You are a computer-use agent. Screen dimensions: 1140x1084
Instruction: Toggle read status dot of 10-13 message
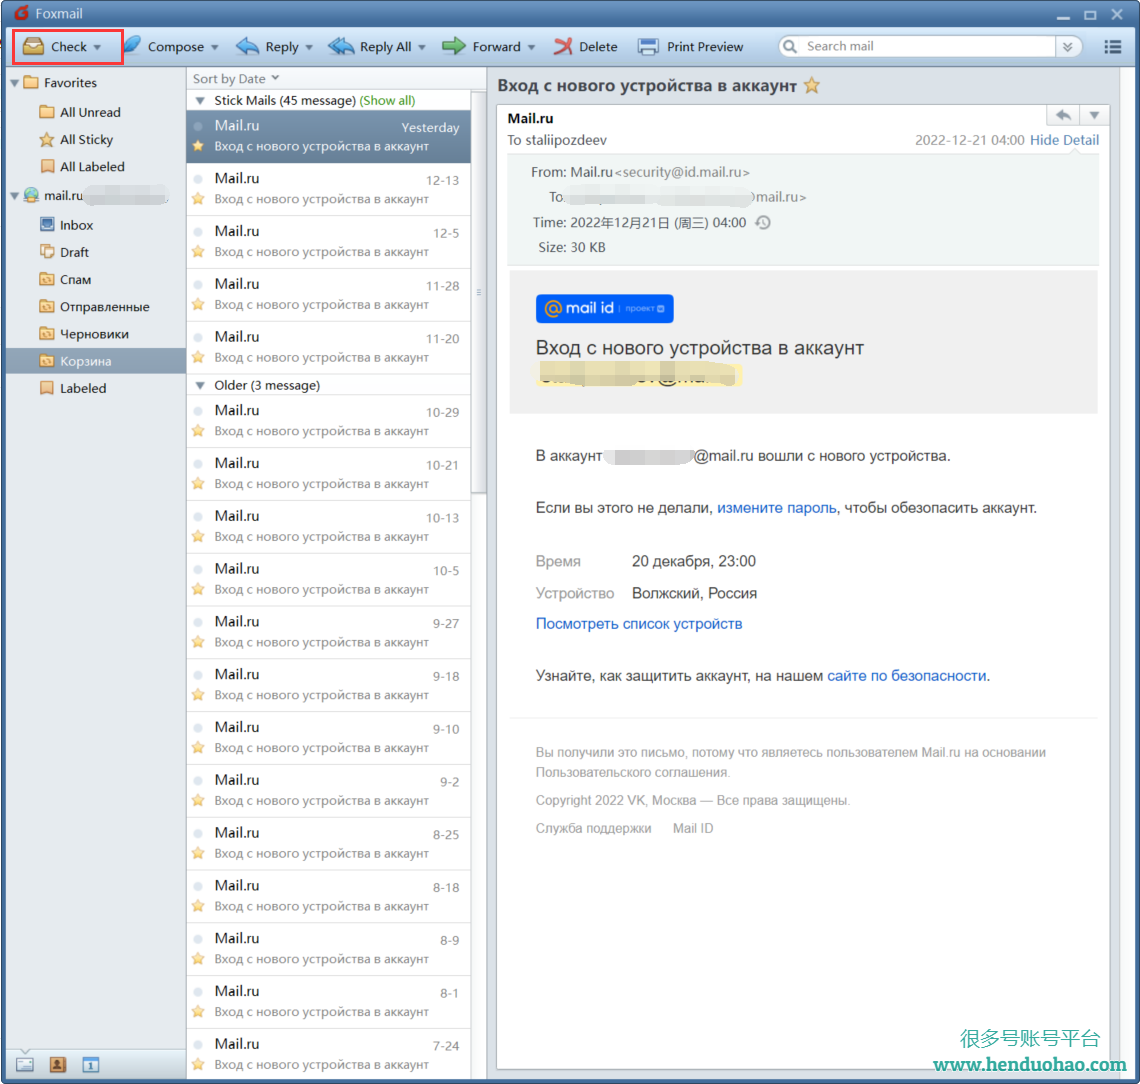coord(198,517)
